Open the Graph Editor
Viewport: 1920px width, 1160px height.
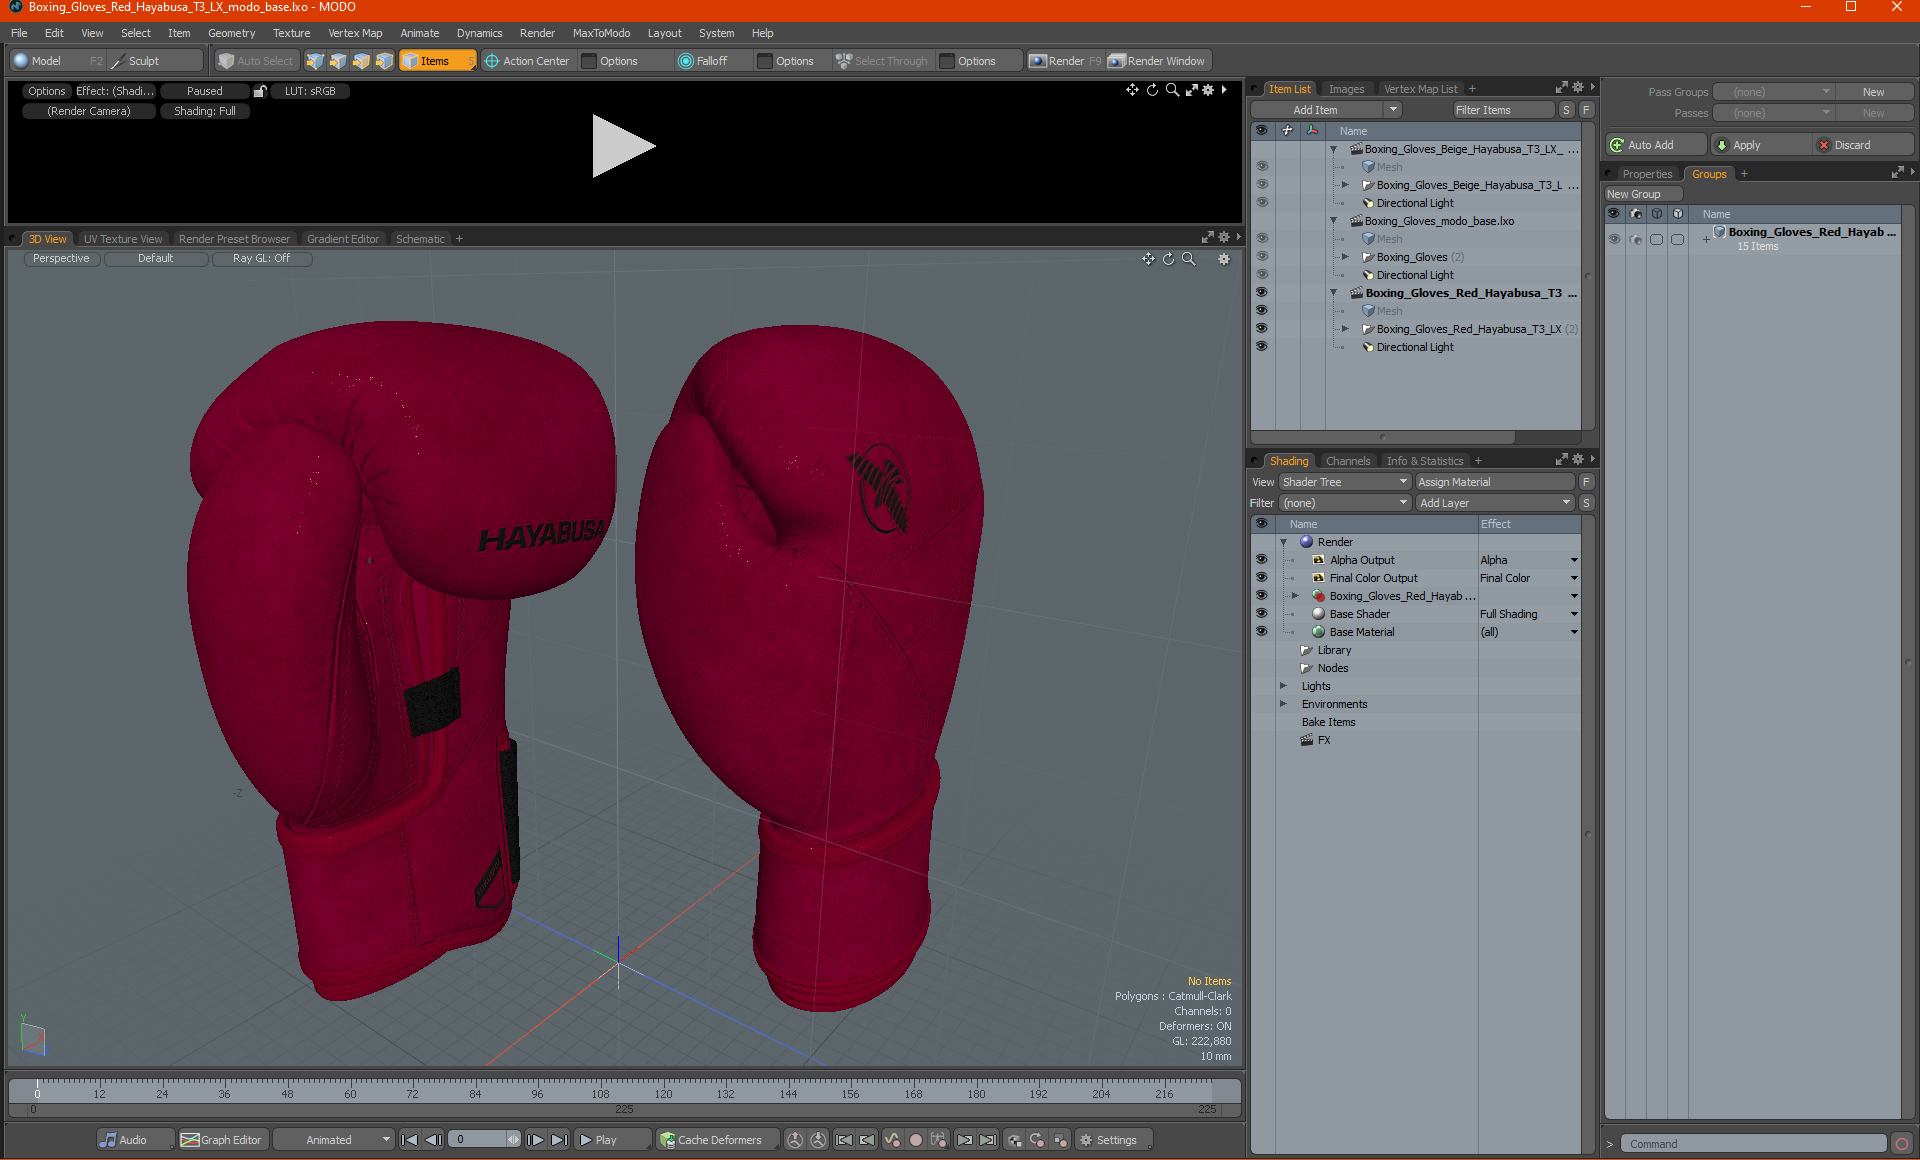[222, 1140]
